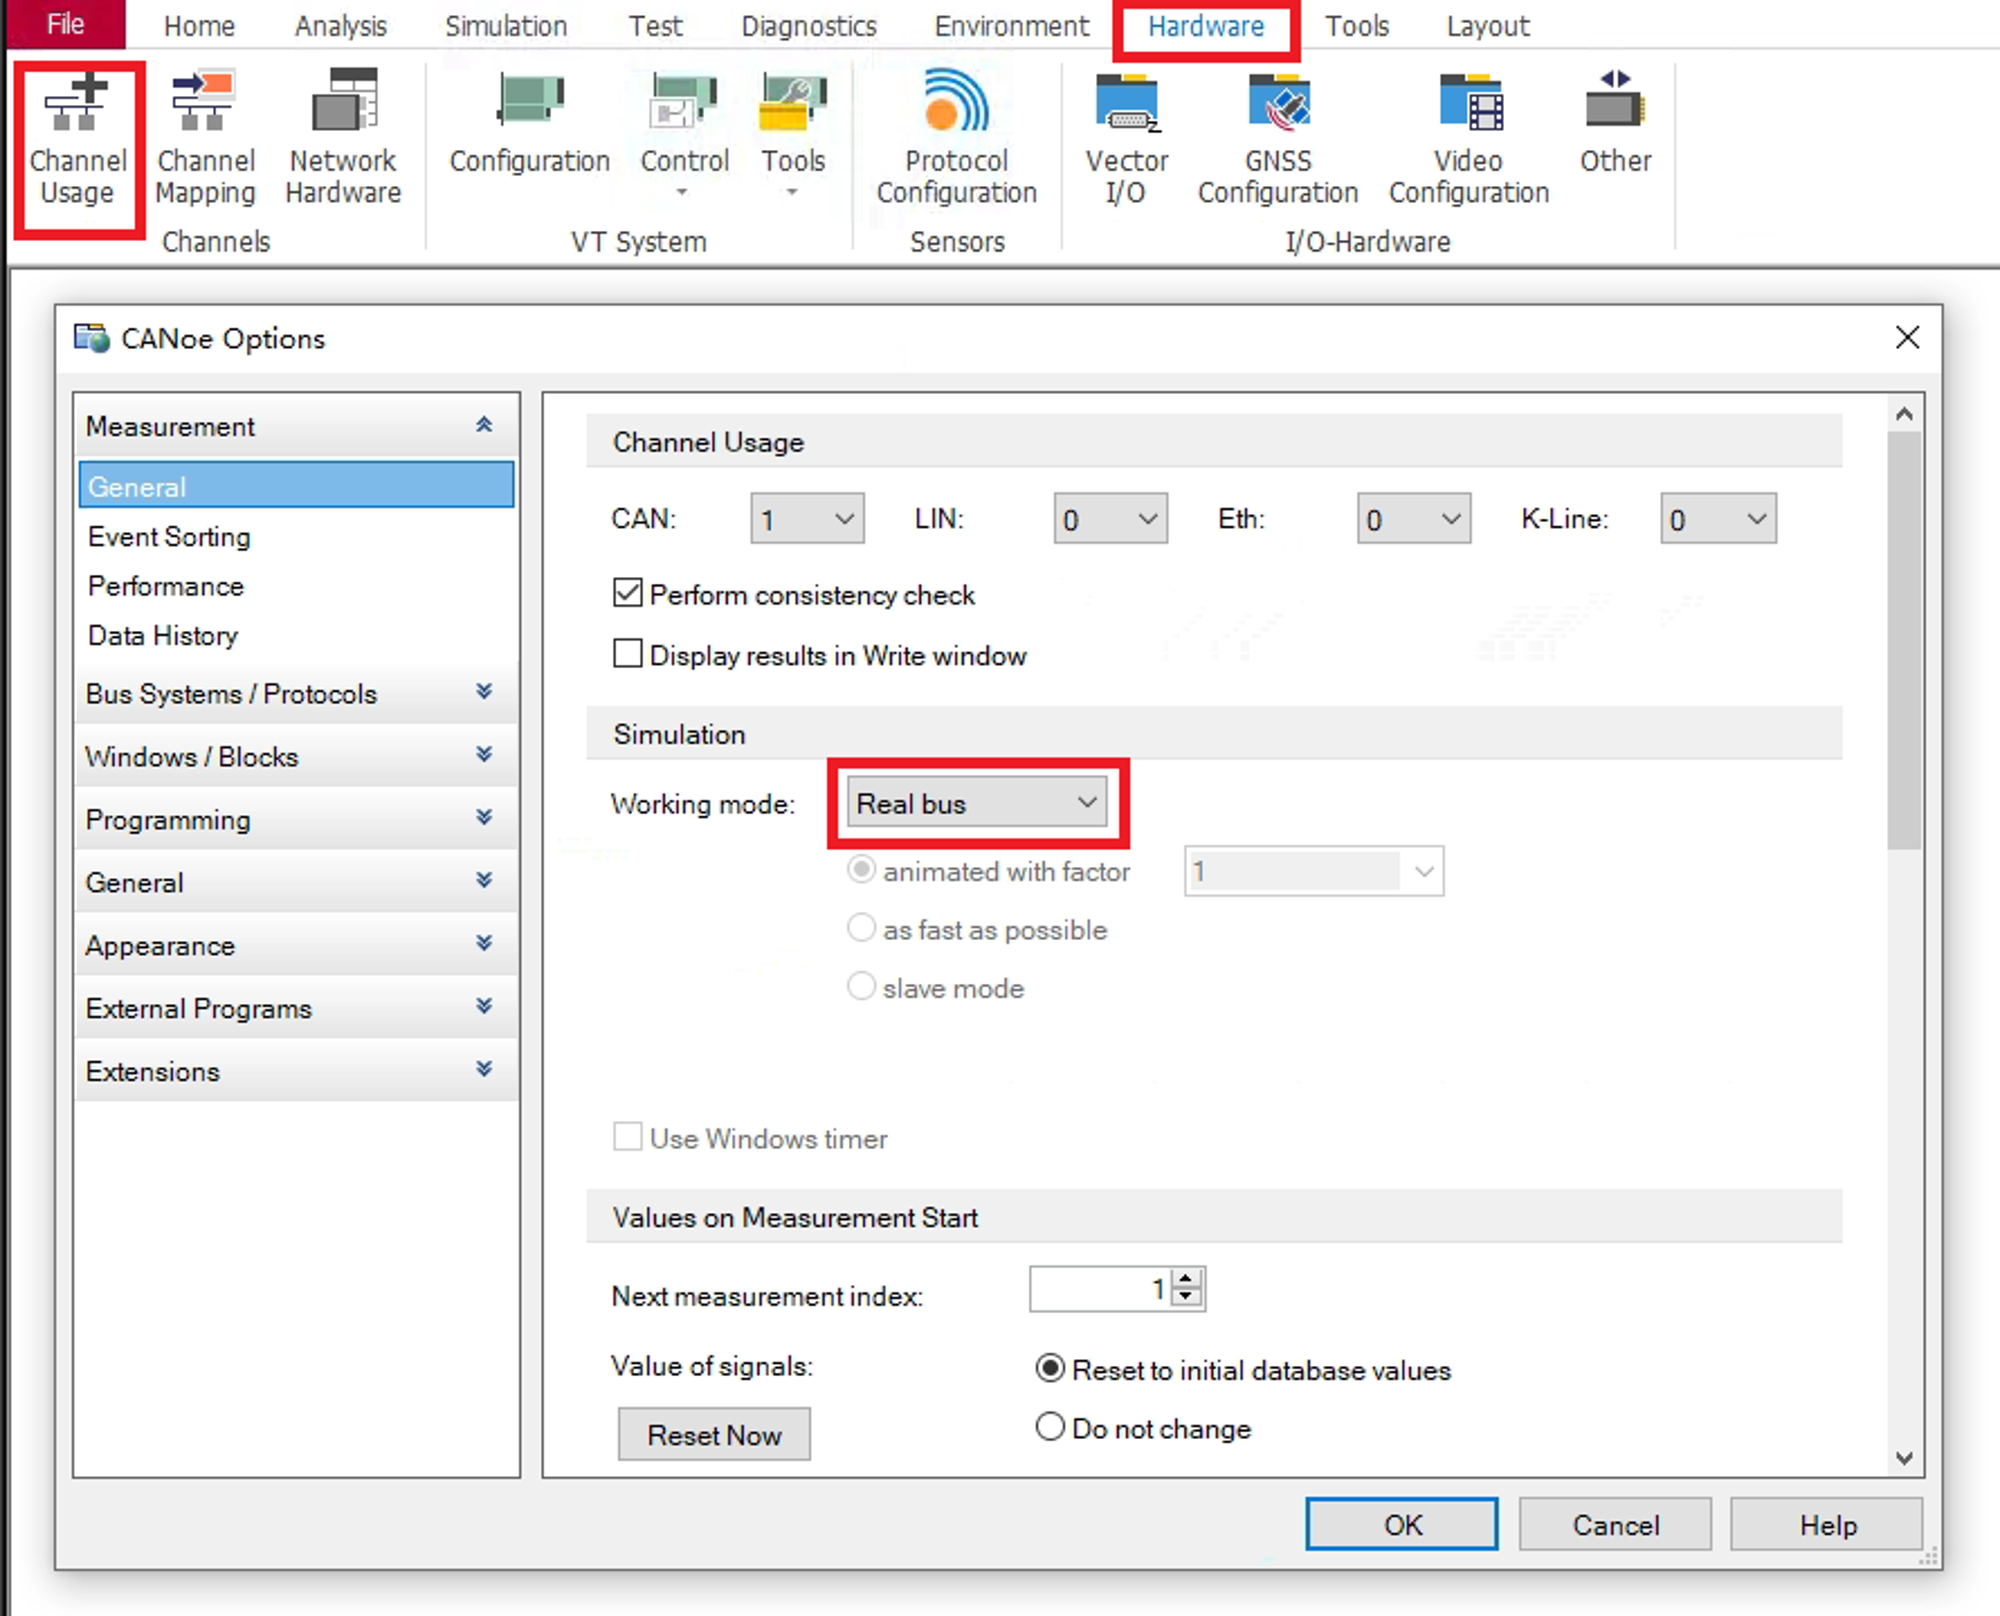The width and height of the screenshot is (2000, 1616).
Task: Open Other I/O-Hardware options
Action: pos(1615,124)
